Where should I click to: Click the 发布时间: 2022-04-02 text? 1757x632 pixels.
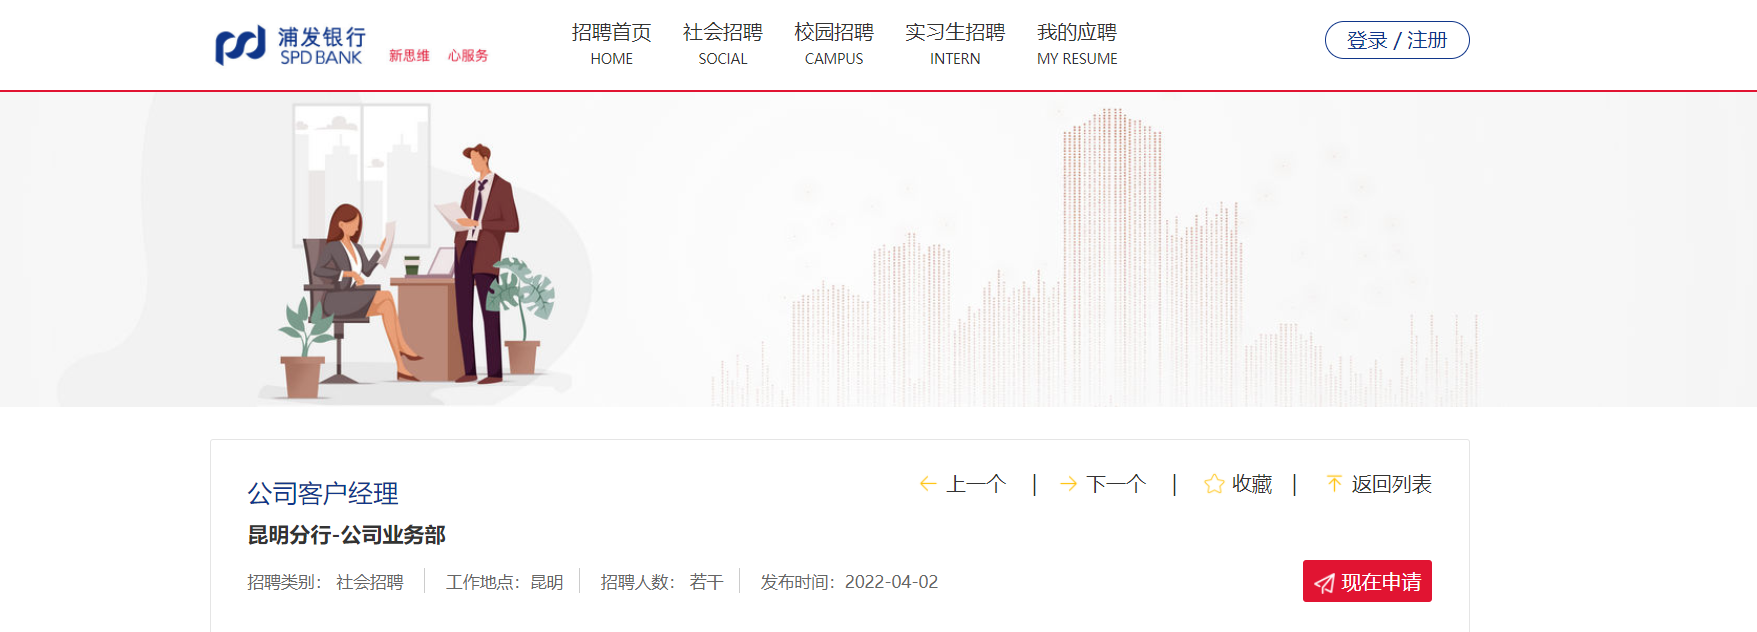pos(849,582)
